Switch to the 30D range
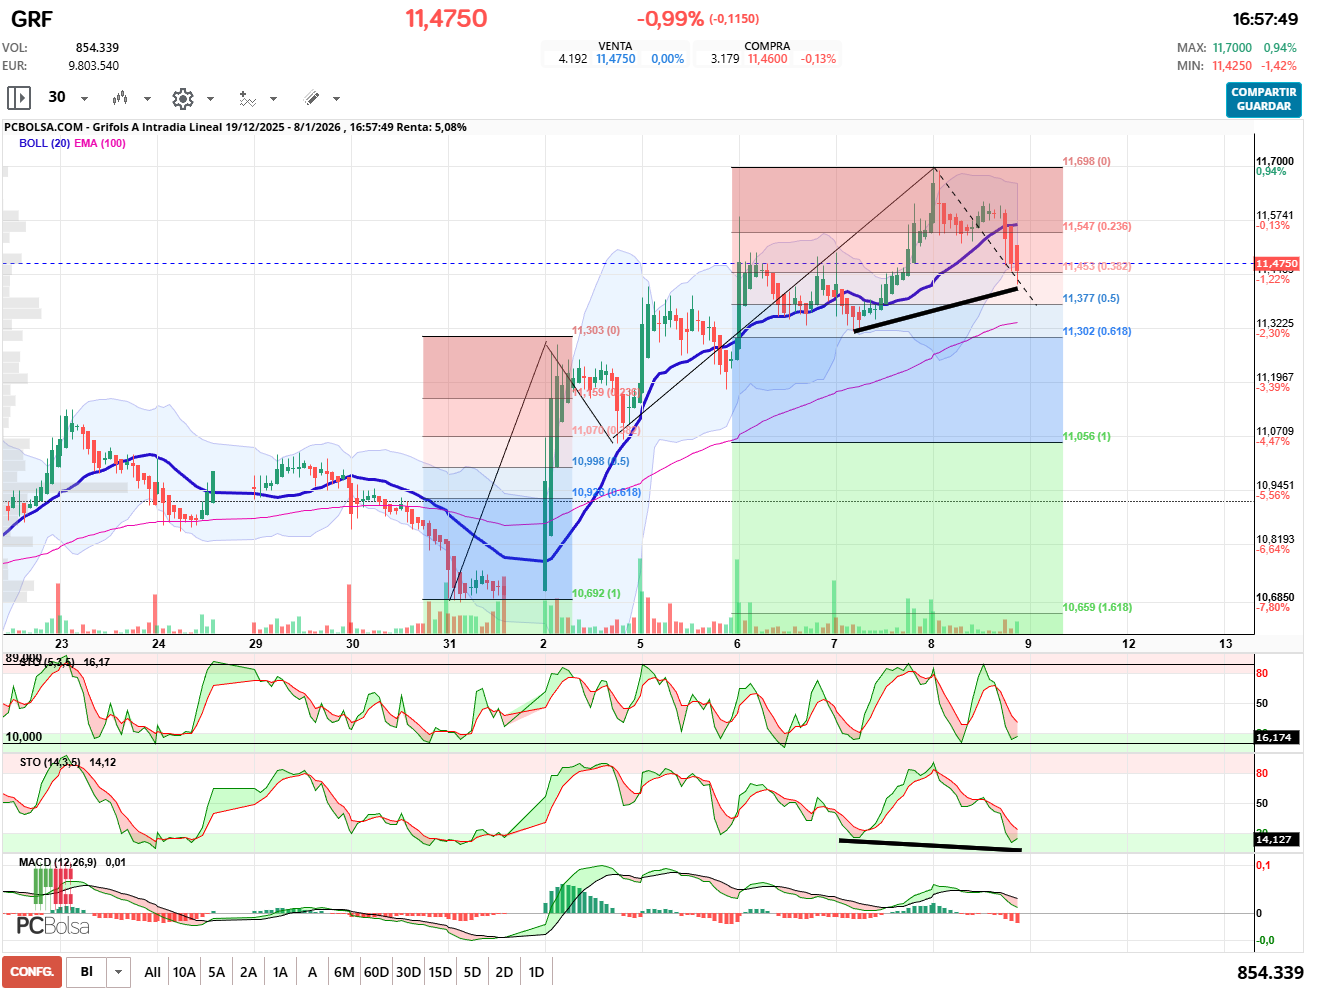The height and width of the screenshot is (993, 1317). 408,972
